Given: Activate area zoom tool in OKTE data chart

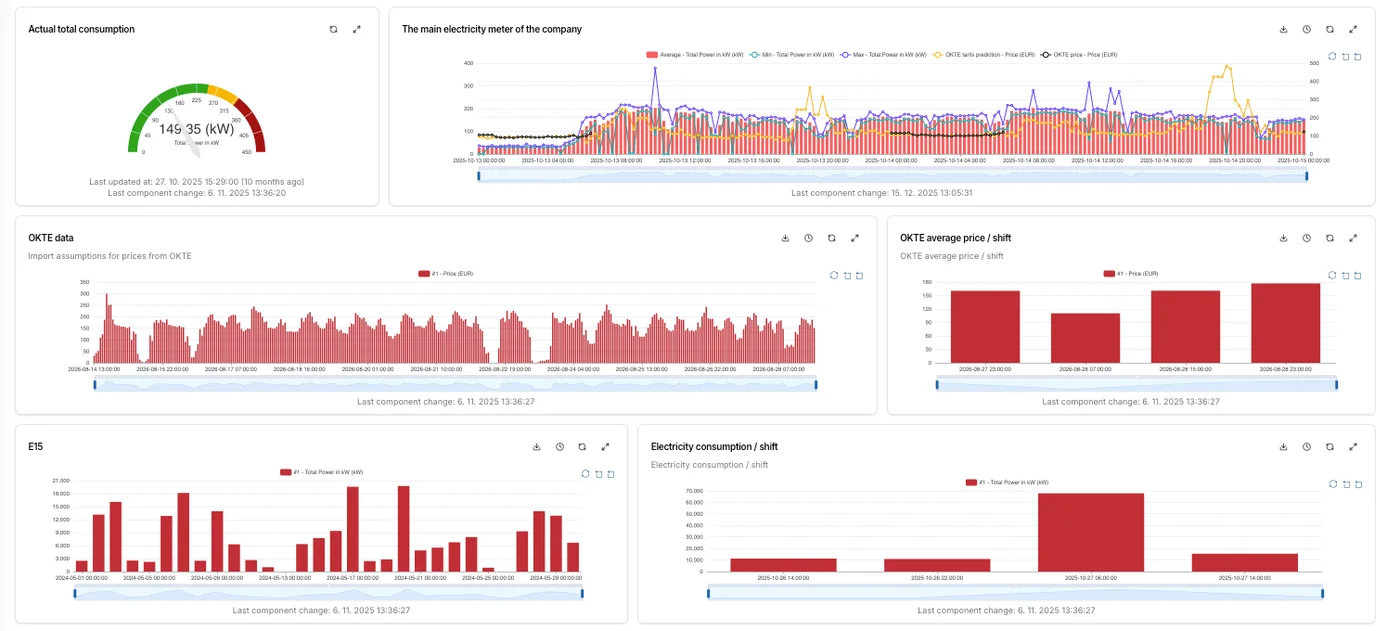Looking at the screenshot, I should pyautogui.click(x=847, y=275).
